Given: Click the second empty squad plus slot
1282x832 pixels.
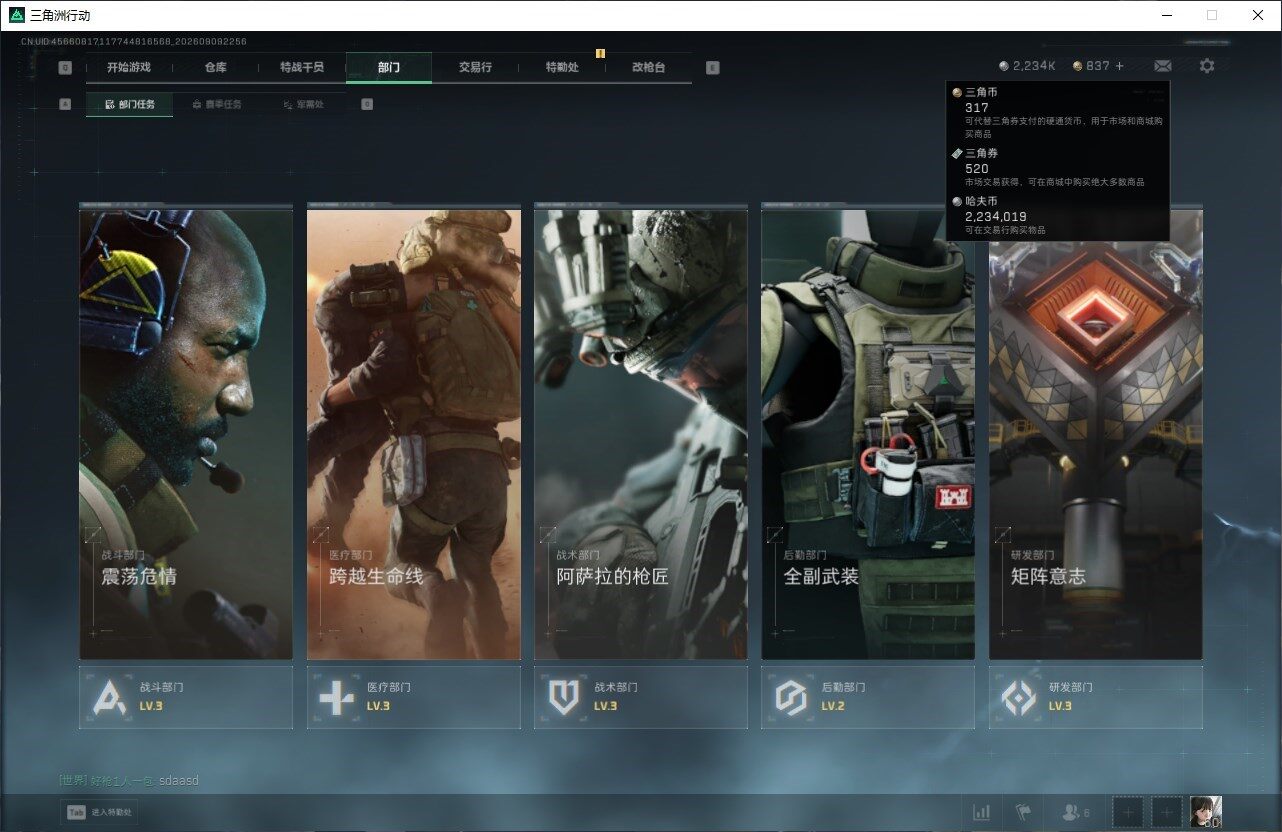Looking at the screenshot, I should (1167, 813).
